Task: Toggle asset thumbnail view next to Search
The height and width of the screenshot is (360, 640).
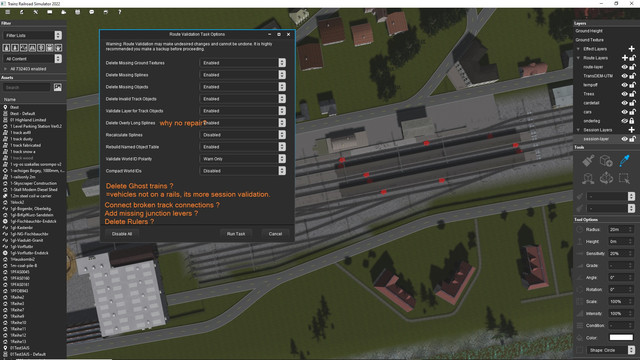Action: click(x=58, y=87)
